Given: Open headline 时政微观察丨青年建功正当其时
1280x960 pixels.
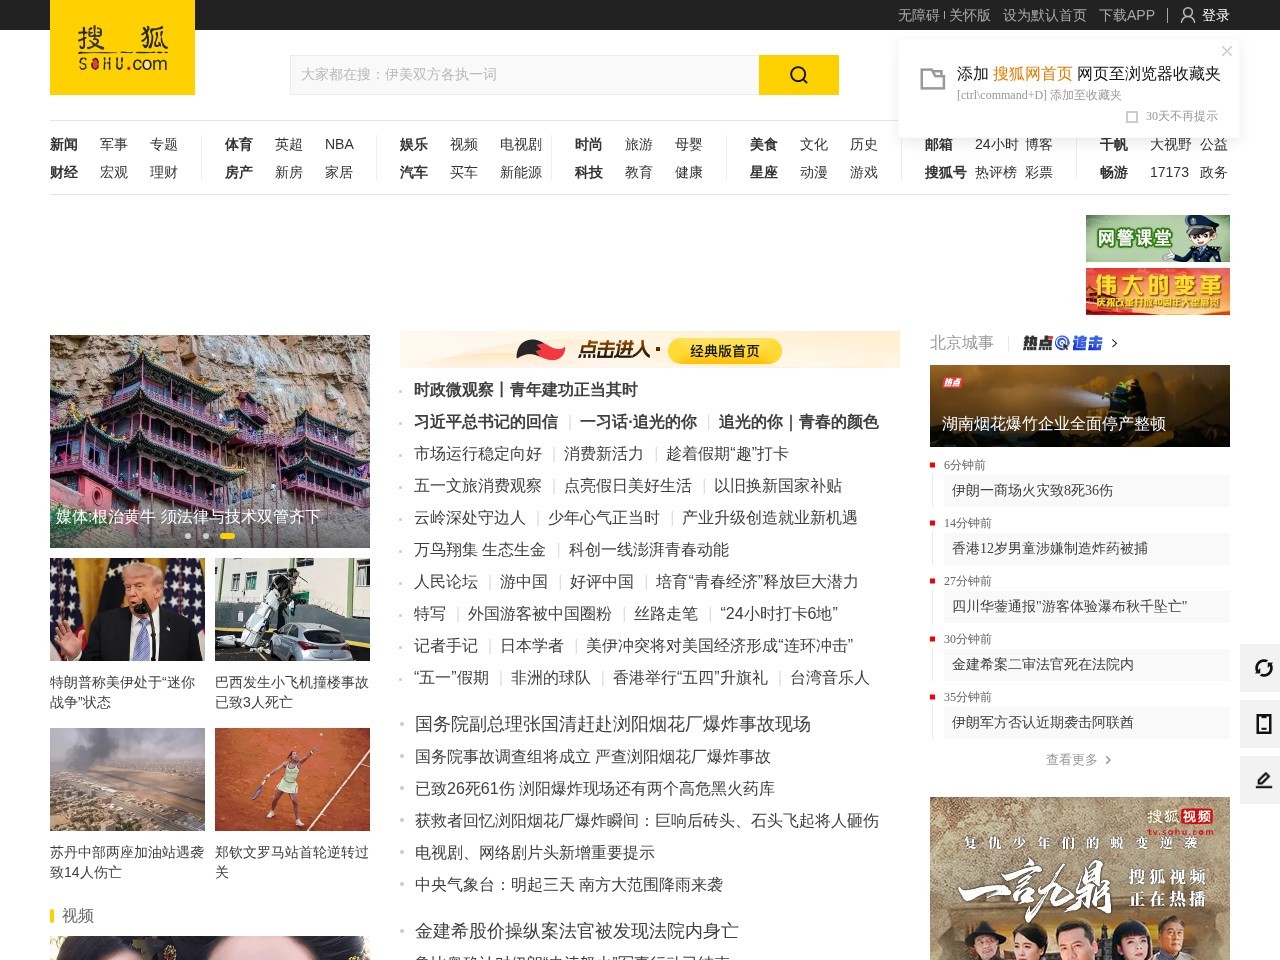Looking at the screenshot, I should tap(526, 390).
